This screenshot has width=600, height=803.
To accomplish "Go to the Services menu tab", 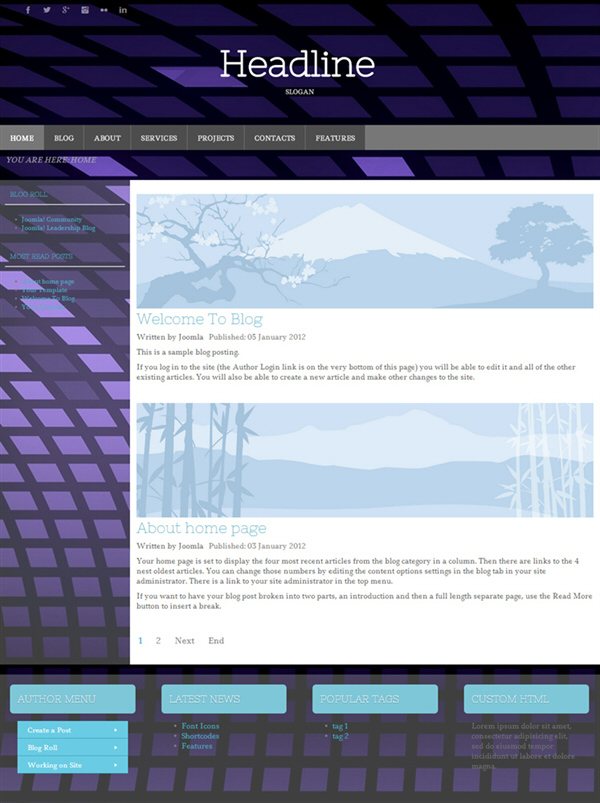I will tap(159, 138).
